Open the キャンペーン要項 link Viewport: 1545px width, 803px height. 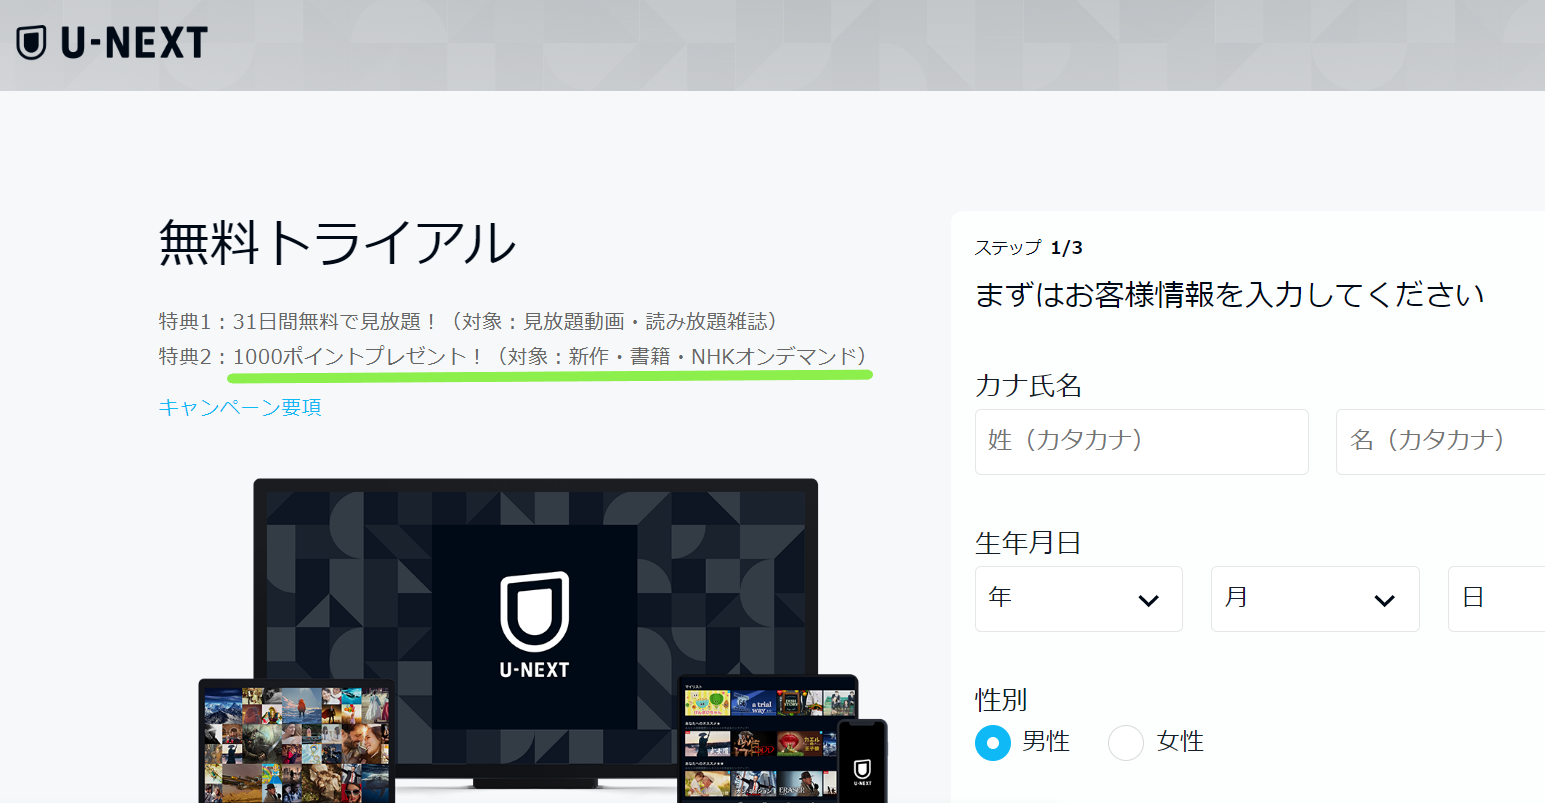(x=240, y=407)
